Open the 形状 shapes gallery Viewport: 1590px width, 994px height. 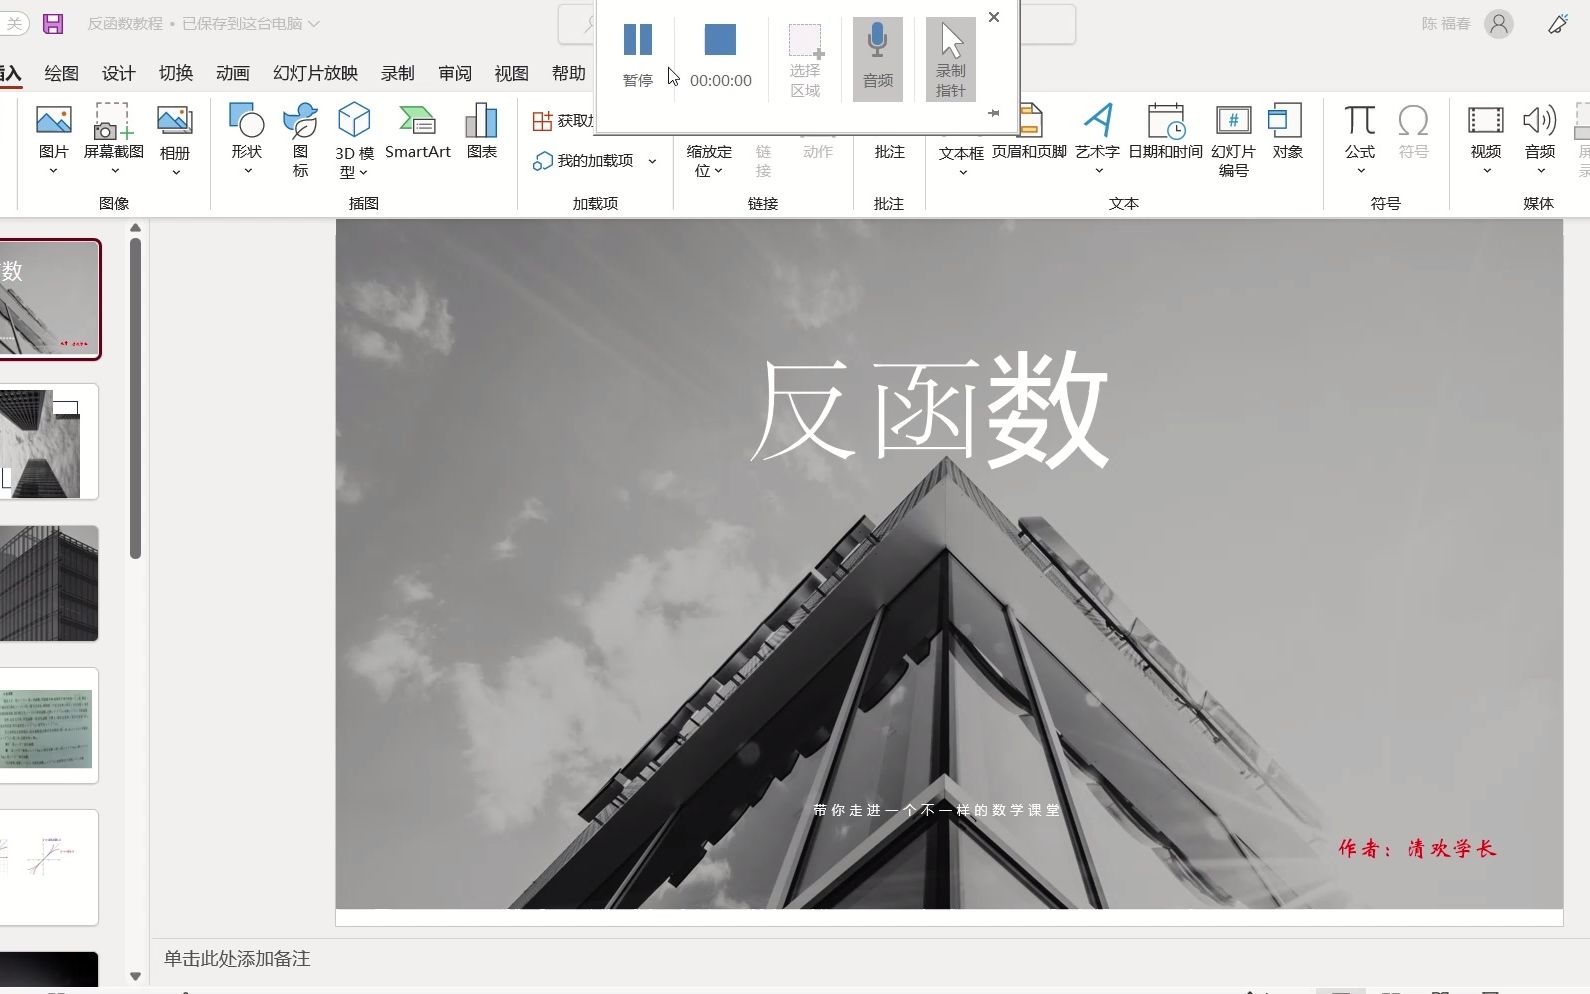pos(246,121)
